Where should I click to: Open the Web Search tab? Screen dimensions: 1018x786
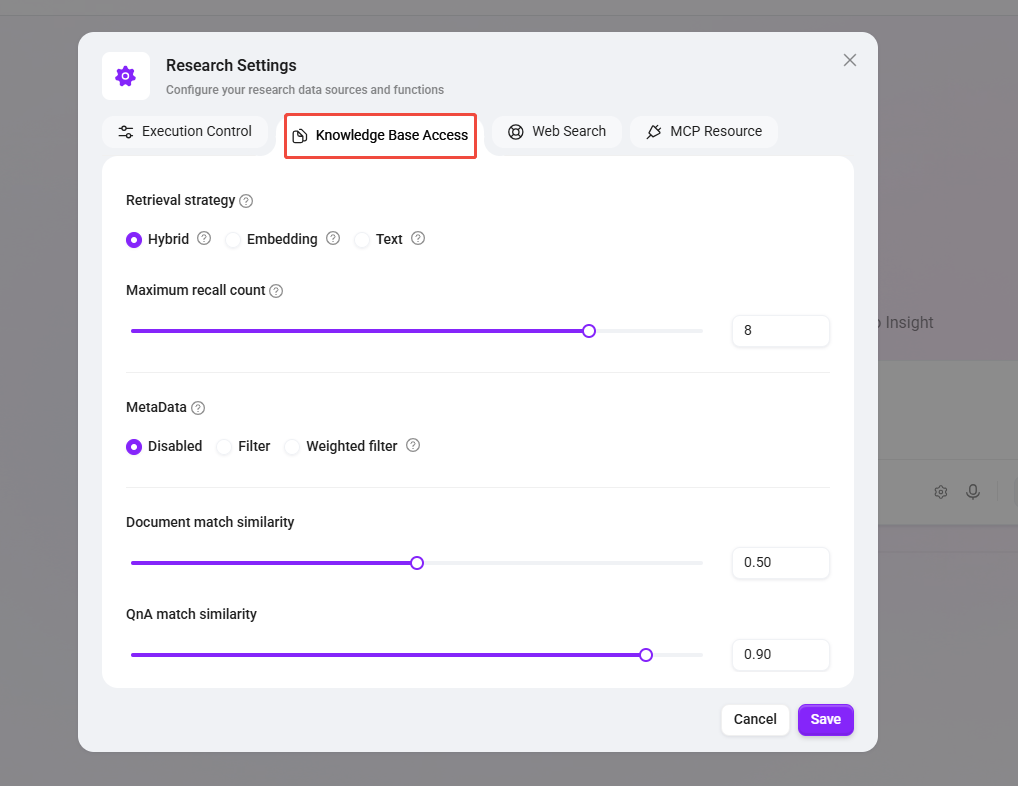(x=556, y=131)
